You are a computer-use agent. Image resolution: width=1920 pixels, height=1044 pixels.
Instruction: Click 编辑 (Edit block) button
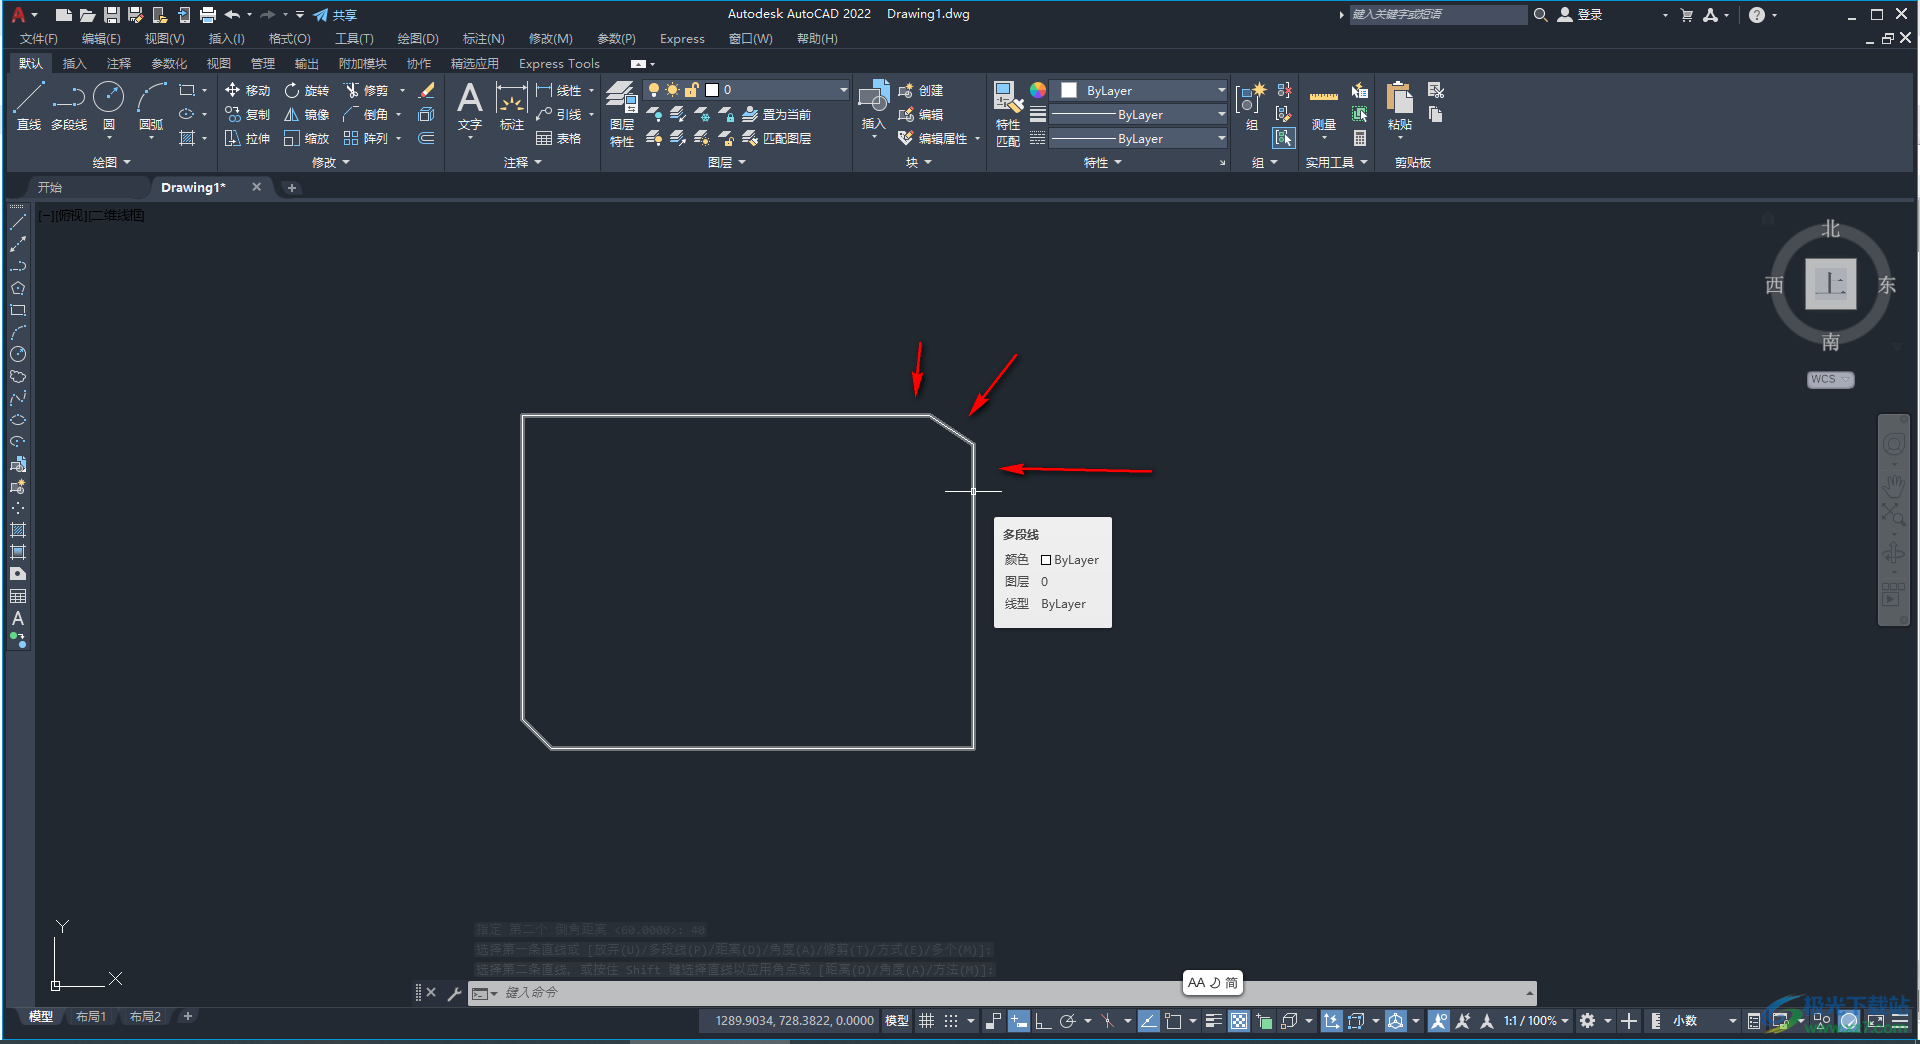(921, 114)
